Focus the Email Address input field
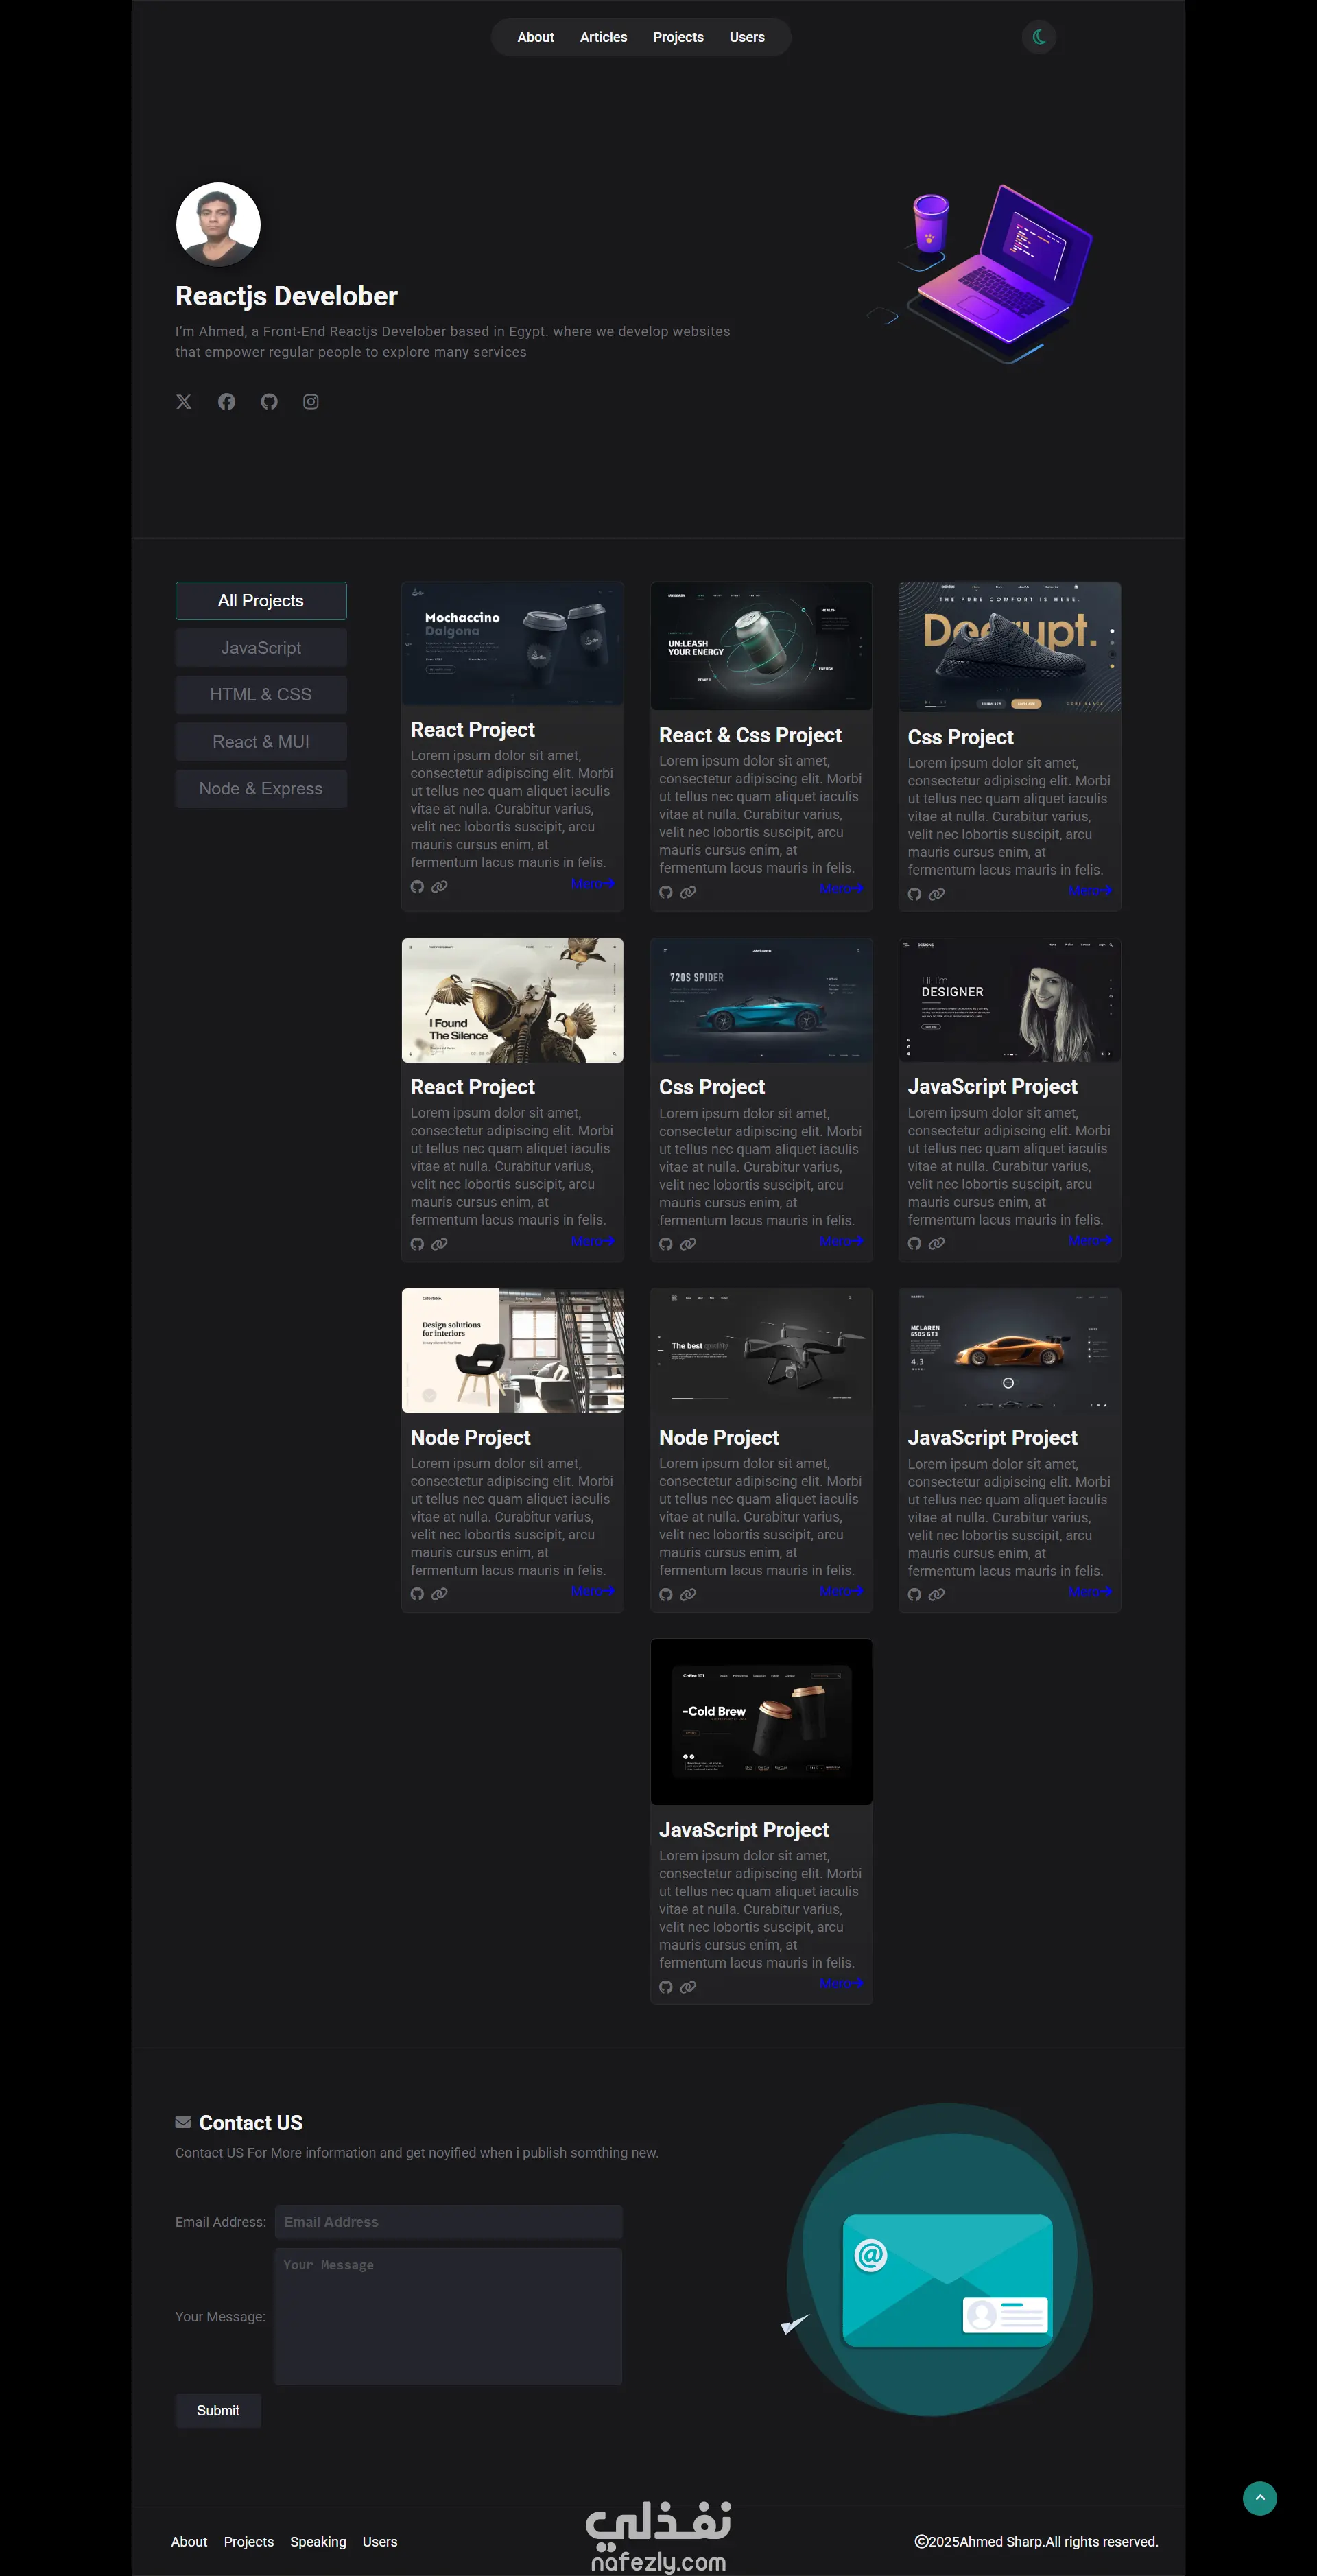This screenshot has height=2576, width=1317. coord(448,2222)
